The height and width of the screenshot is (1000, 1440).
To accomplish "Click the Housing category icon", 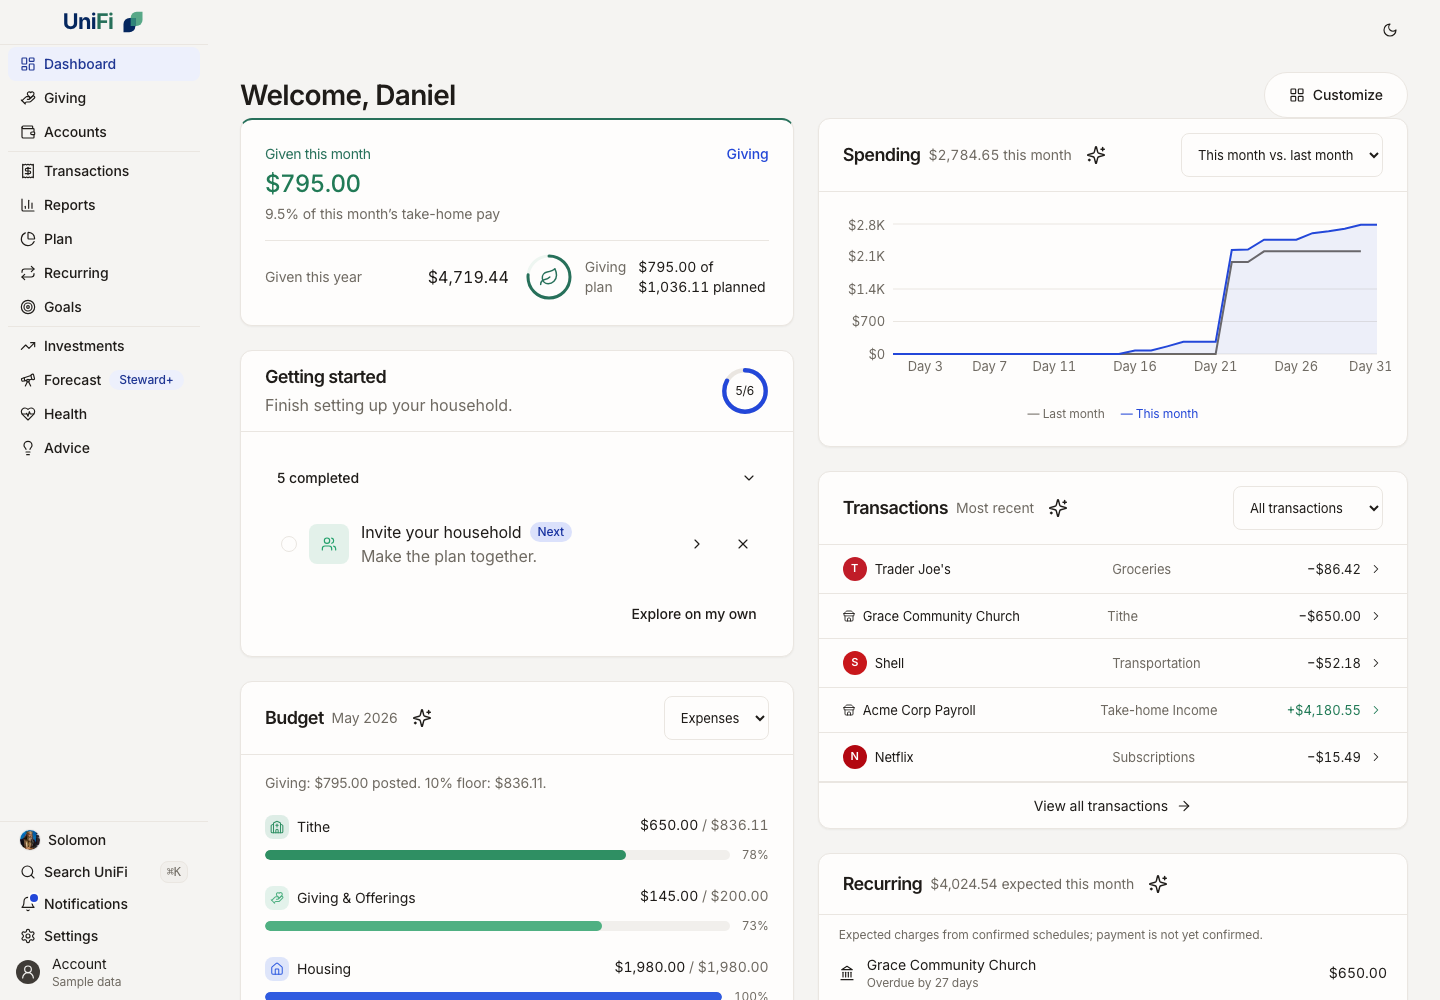I will click(x=277, y=969).
